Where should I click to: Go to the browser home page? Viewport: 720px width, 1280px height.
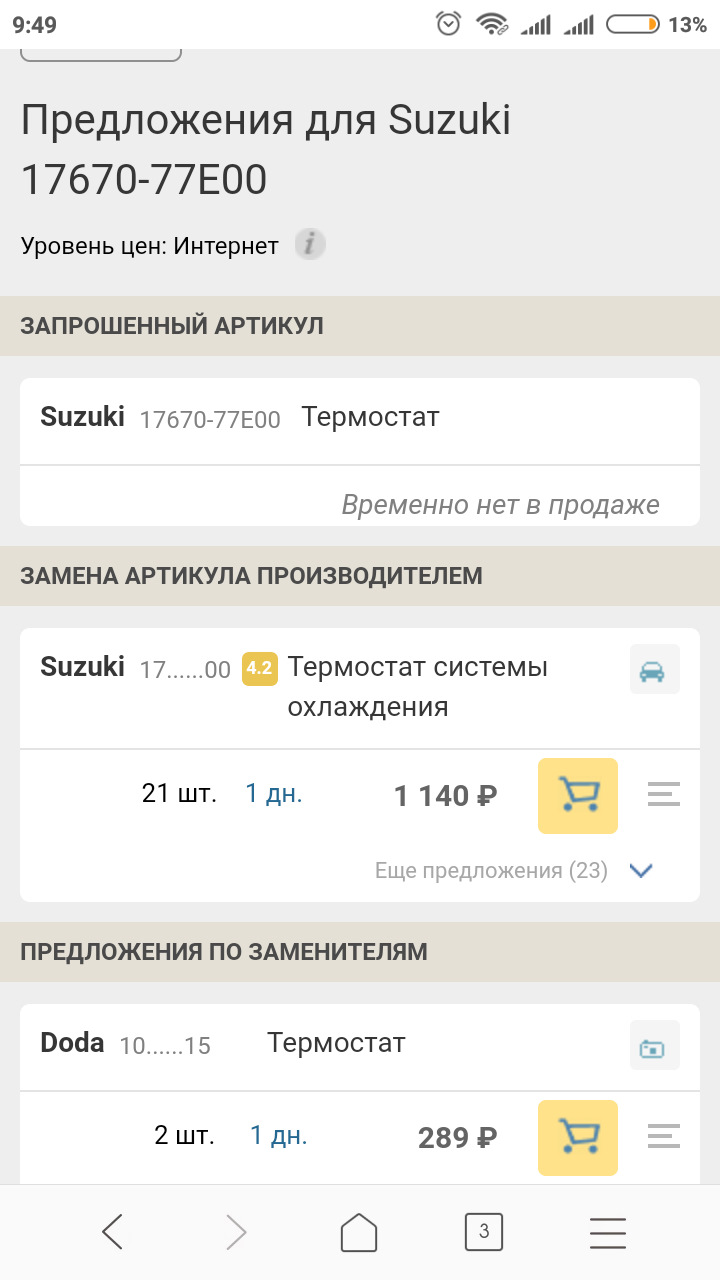click(359, 1232)
